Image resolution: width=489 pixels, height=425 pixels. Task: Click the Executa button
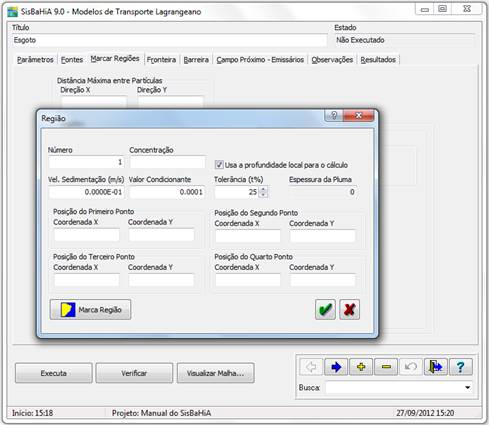tap(54, 373)
